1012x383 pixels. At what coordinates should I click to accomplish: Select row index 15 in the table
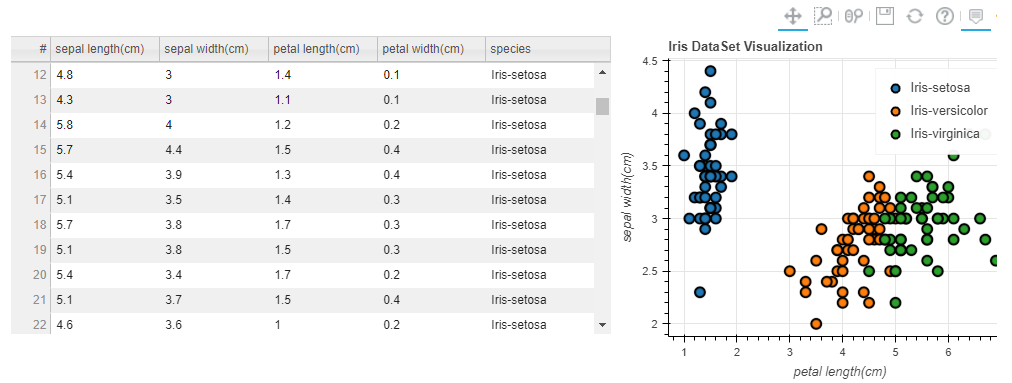pos(31,150)
